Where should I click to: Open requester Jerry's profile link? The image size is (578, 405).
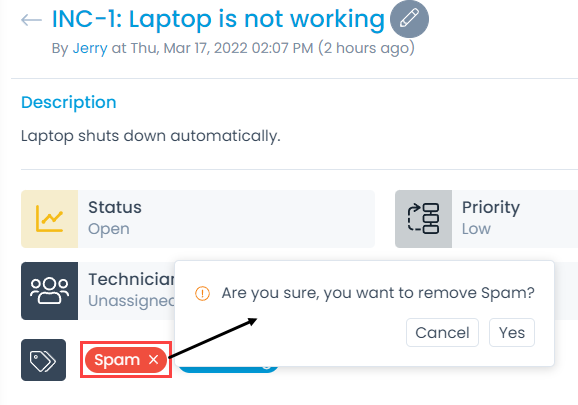(90, 48)
